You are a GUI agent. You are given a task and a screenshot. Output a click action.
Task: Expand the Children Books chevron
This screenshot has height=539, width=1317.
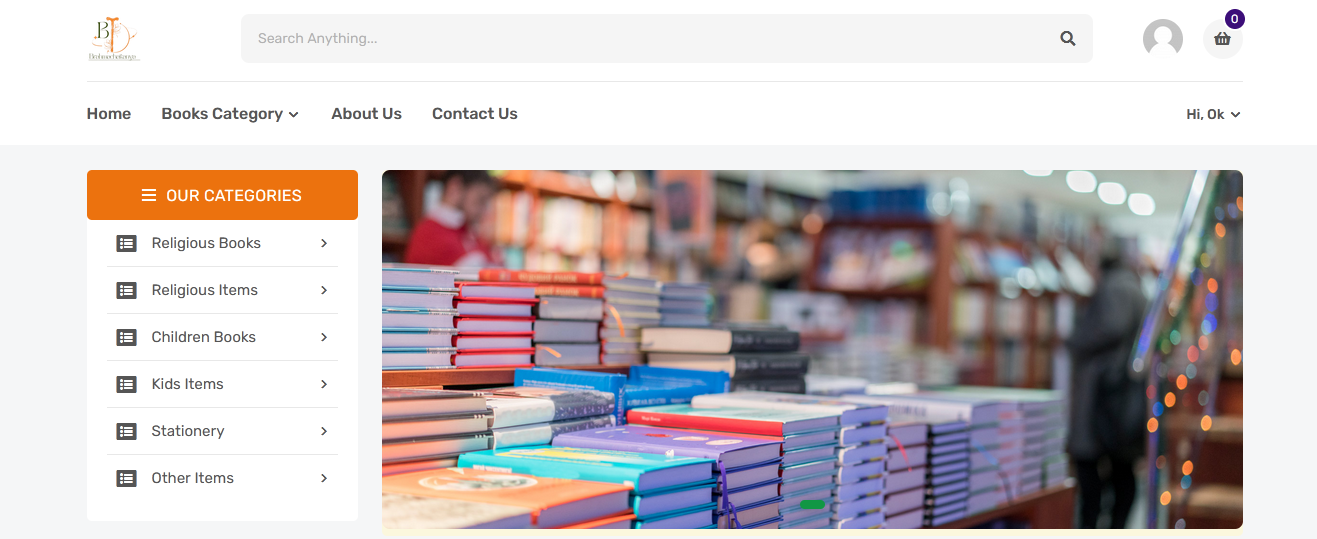pyautogui.click(x=324, y=337)
